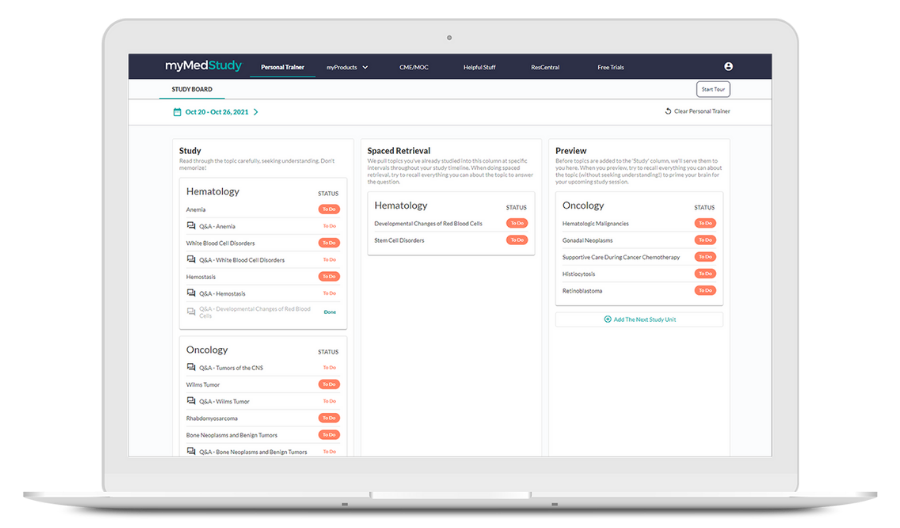Toggle To Do status for White Blood Cell Disorders
The width and height of the screenshot is (900, 528).
click(329, 243)
